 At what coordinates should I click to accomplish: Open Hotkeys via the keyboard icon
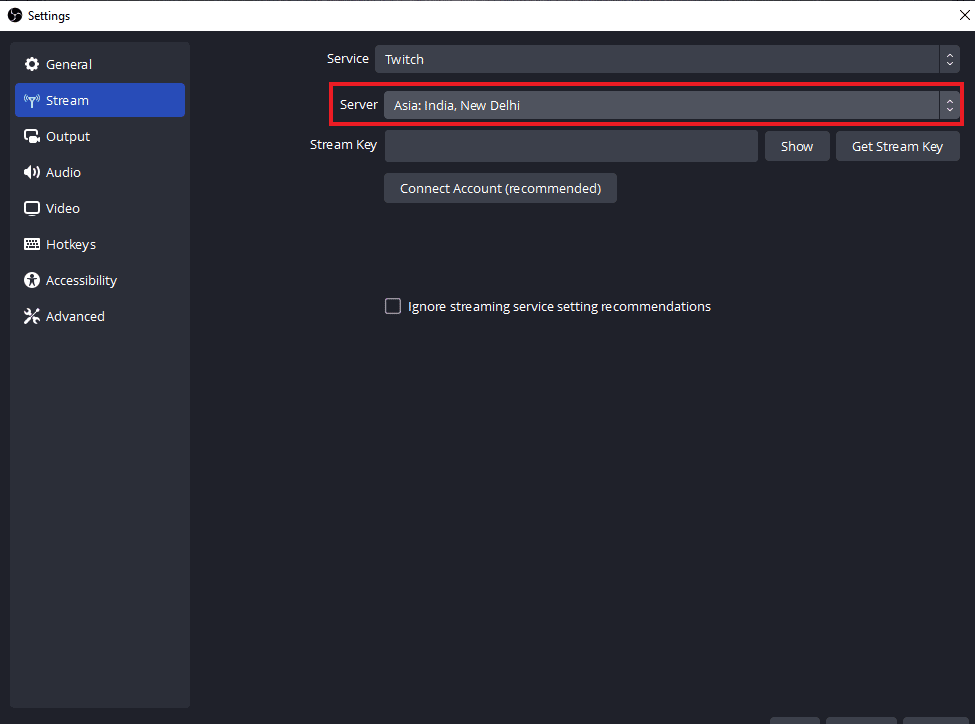[32, 244]
